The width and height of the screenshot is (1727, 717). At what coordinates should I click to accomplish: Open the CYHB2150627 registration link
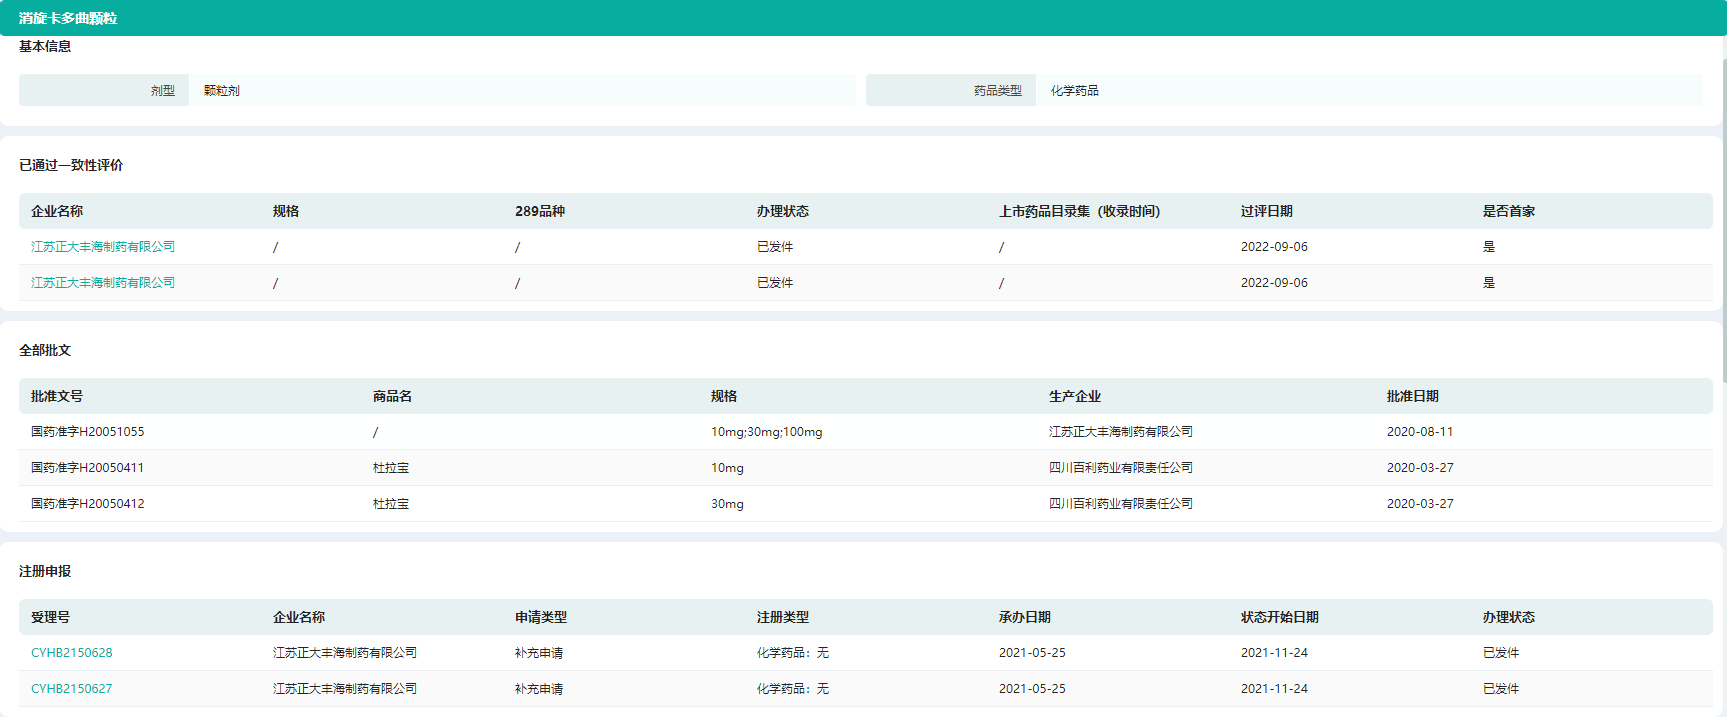pos(71,689)
